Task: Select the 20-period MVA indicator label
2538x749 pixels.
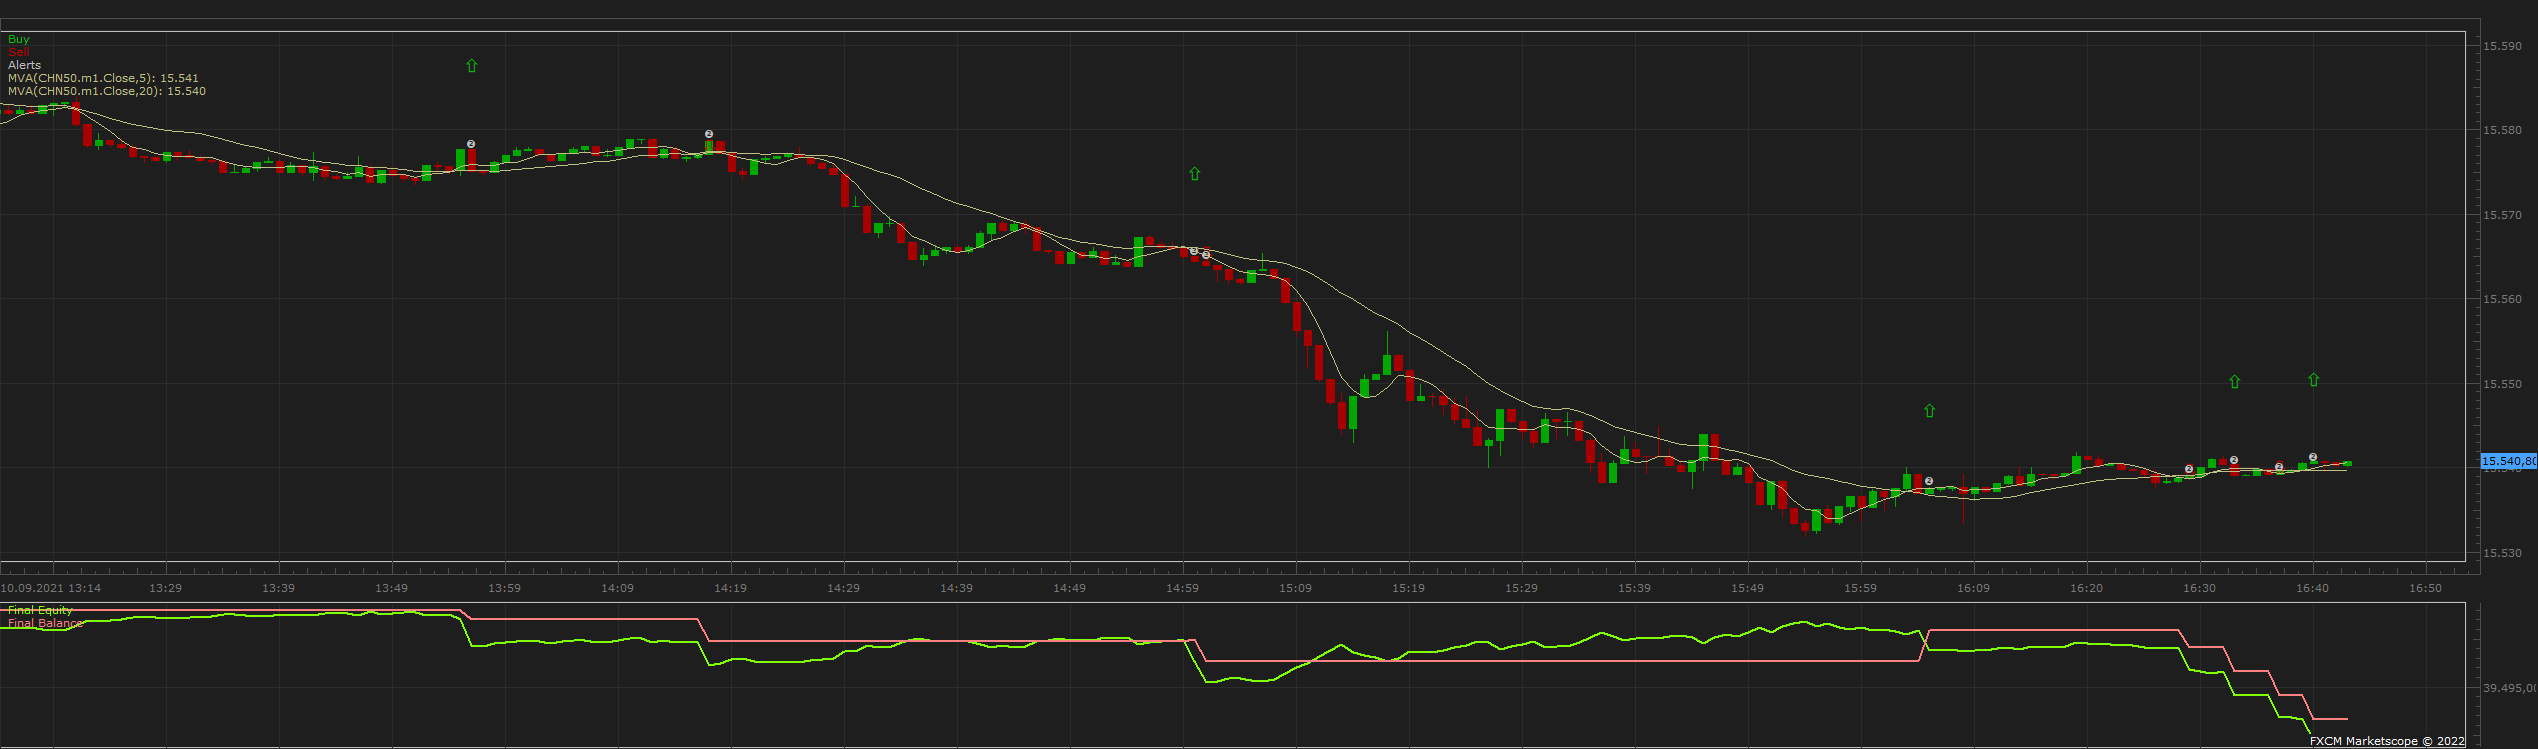Action: tap(107, 91)
